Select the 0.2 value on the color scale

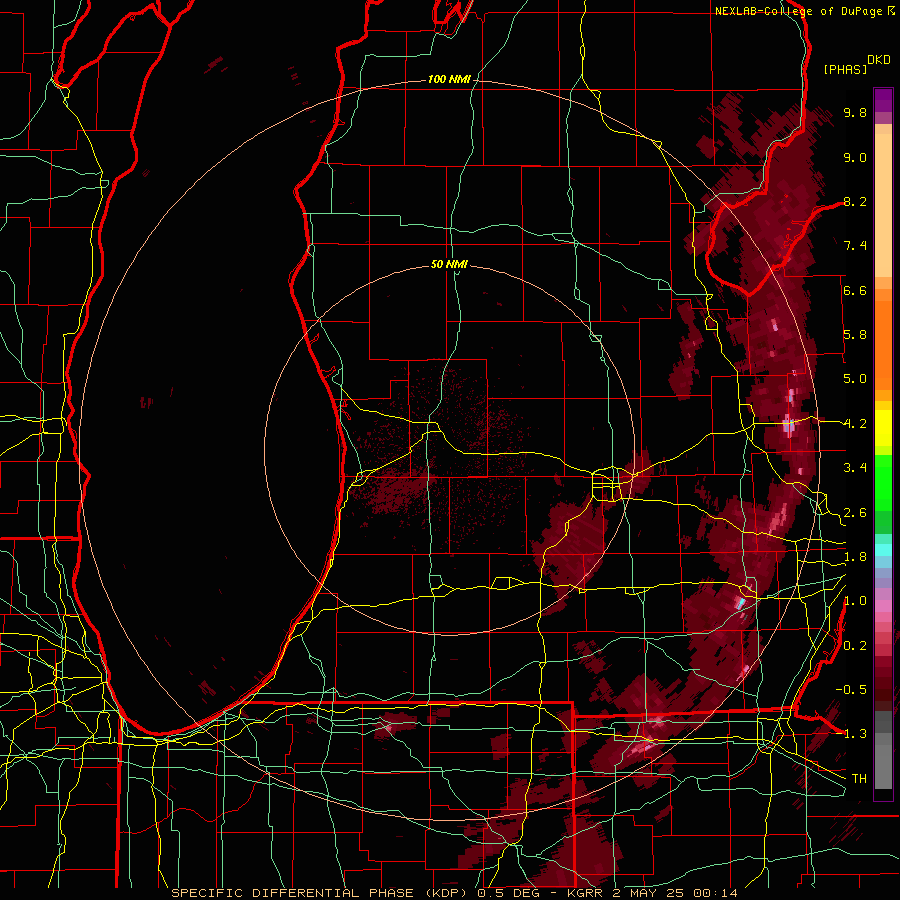tap(855, 646)
